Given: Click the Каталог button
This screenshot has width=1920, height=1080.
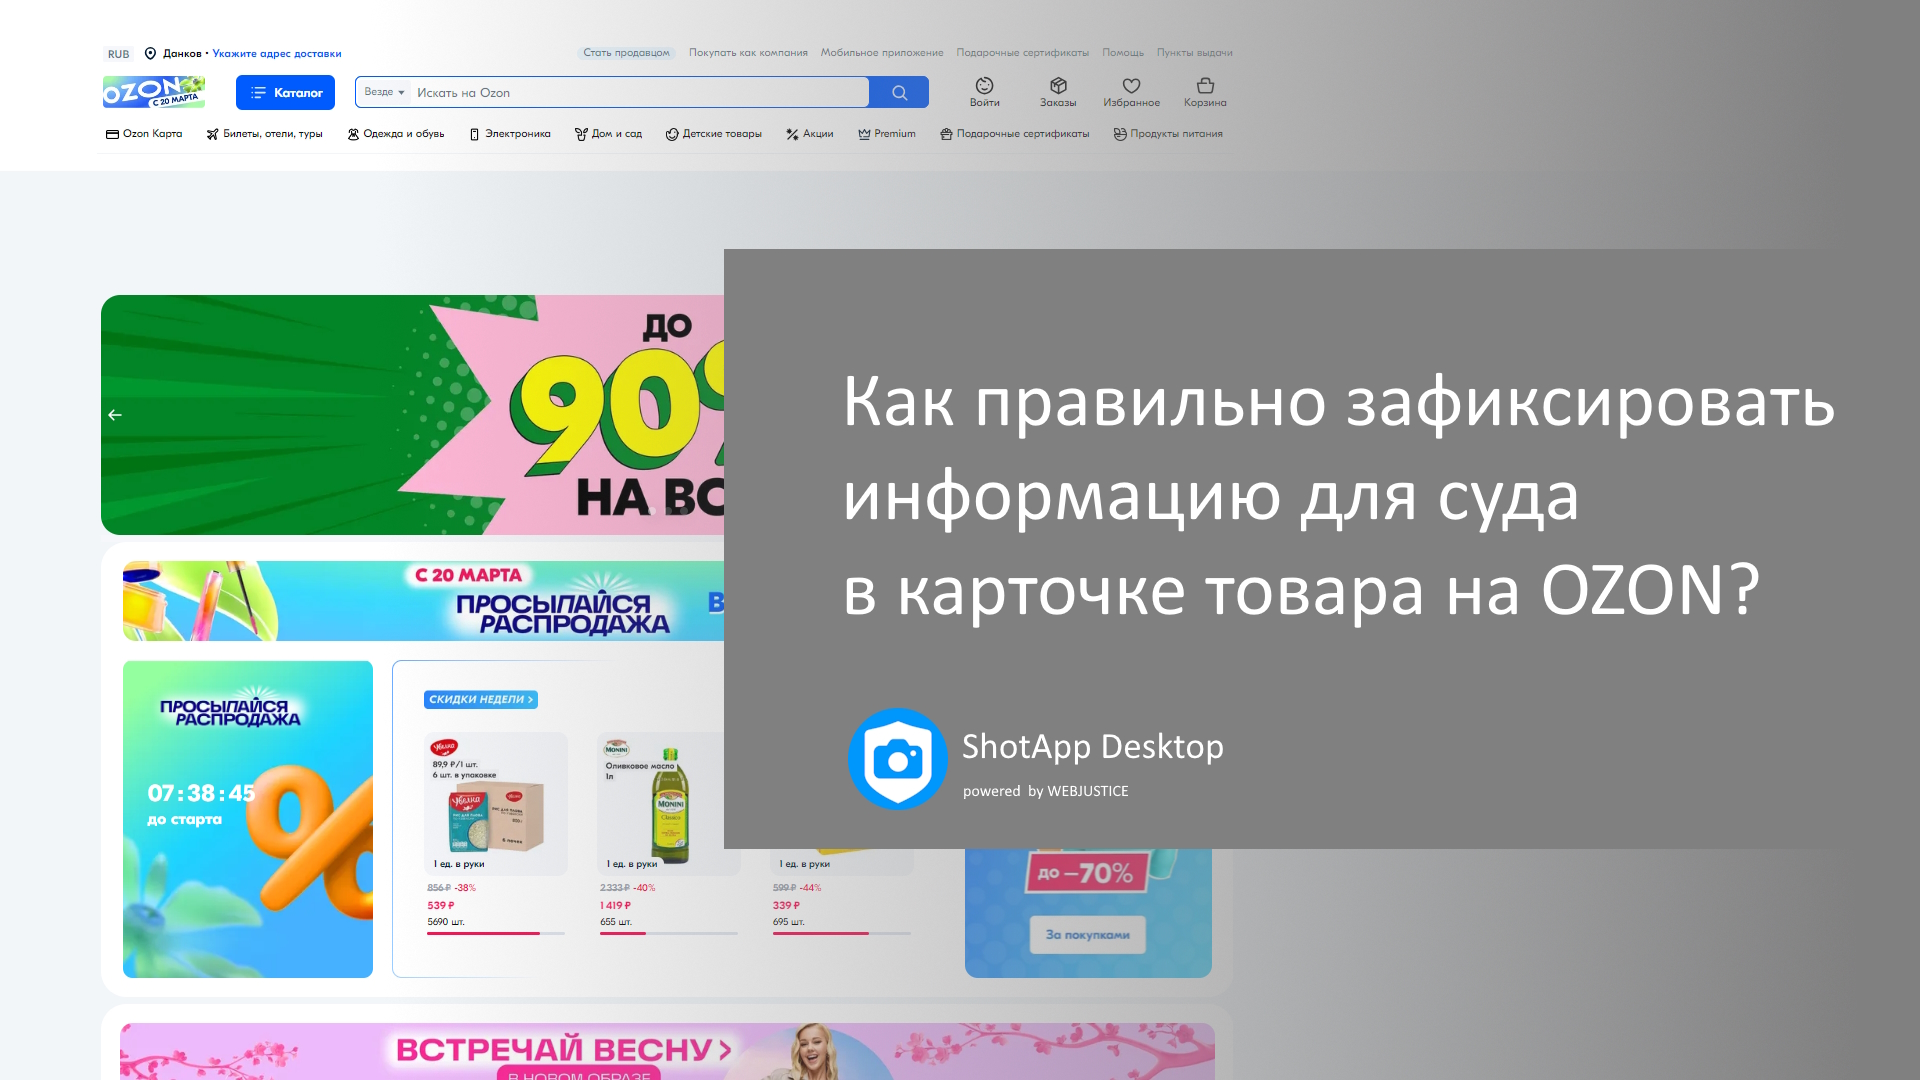Looking at the screenshot, I should (x=285, y=92).
